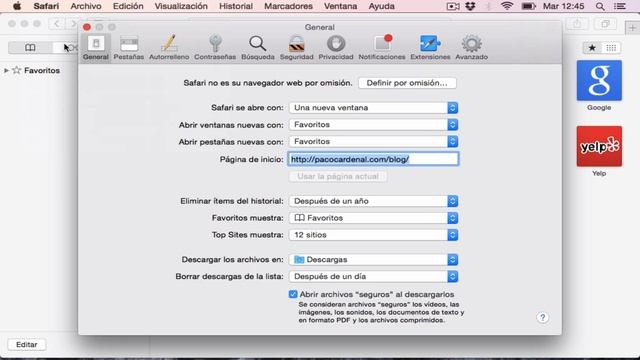Go back with Safari back arrow
640x360 pixels.
coord(57,24)
